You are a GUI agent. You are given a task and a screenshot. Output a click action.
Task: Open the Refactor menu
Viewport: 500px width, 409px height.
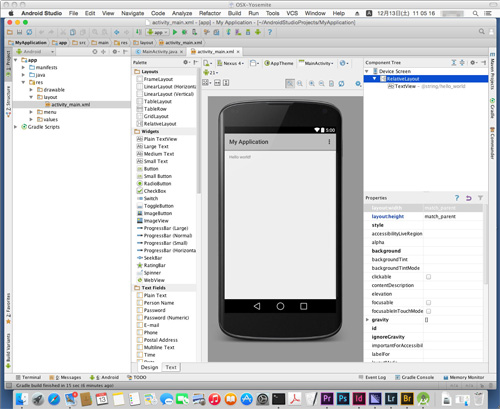[x=210, y=13]
